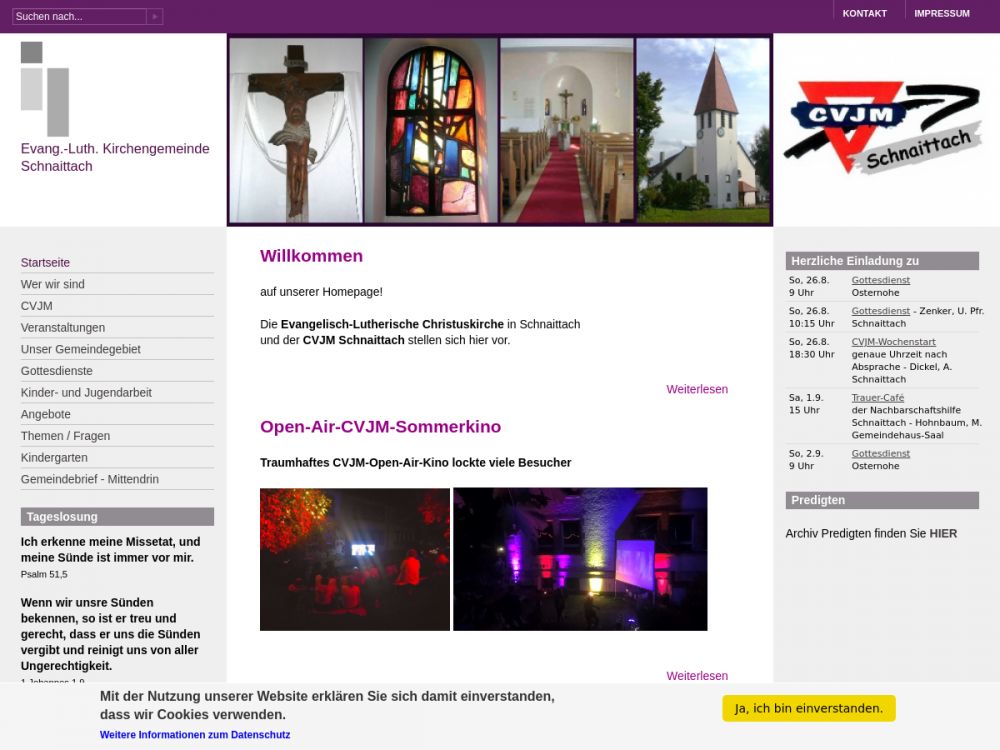Open the Kontakt page
Screen dimensions: 1000x750
[x=864, y=13]
